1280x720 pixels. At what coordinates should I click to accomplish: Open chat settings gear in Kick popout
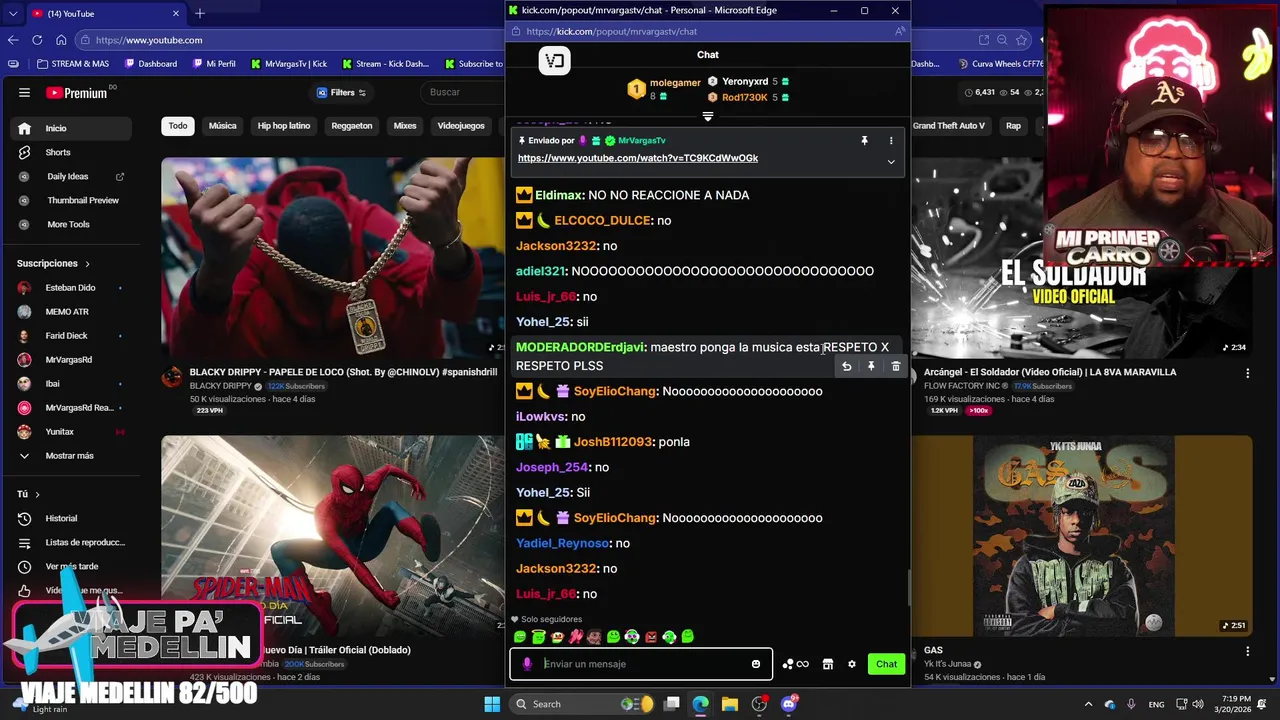852,664
